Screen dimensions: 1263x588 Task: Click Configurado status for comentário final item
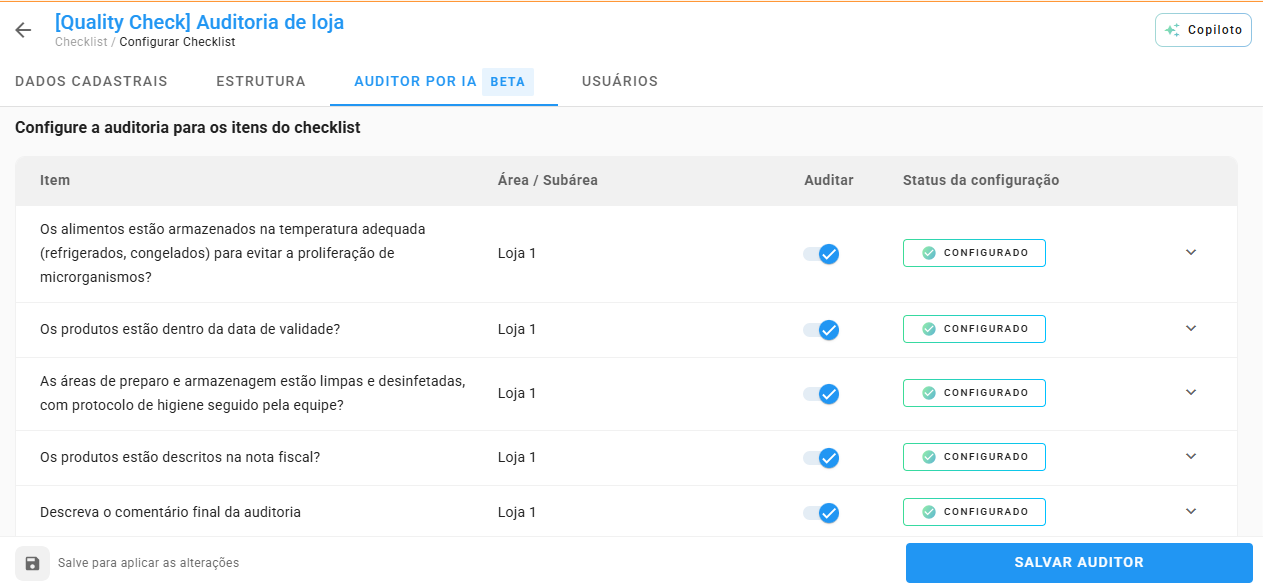click(974, 512)
